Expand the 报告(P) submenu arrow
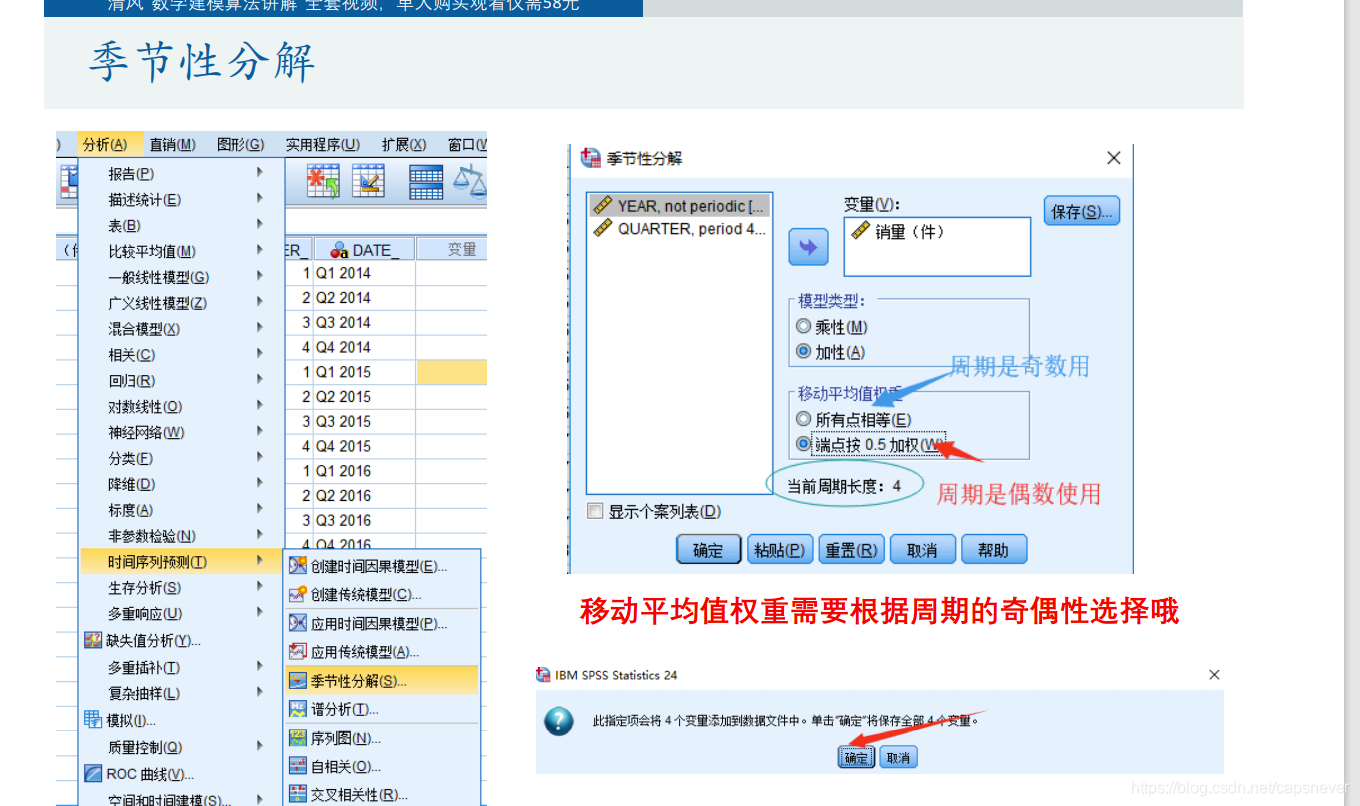The image size is (1360, 806). (260, 172)
